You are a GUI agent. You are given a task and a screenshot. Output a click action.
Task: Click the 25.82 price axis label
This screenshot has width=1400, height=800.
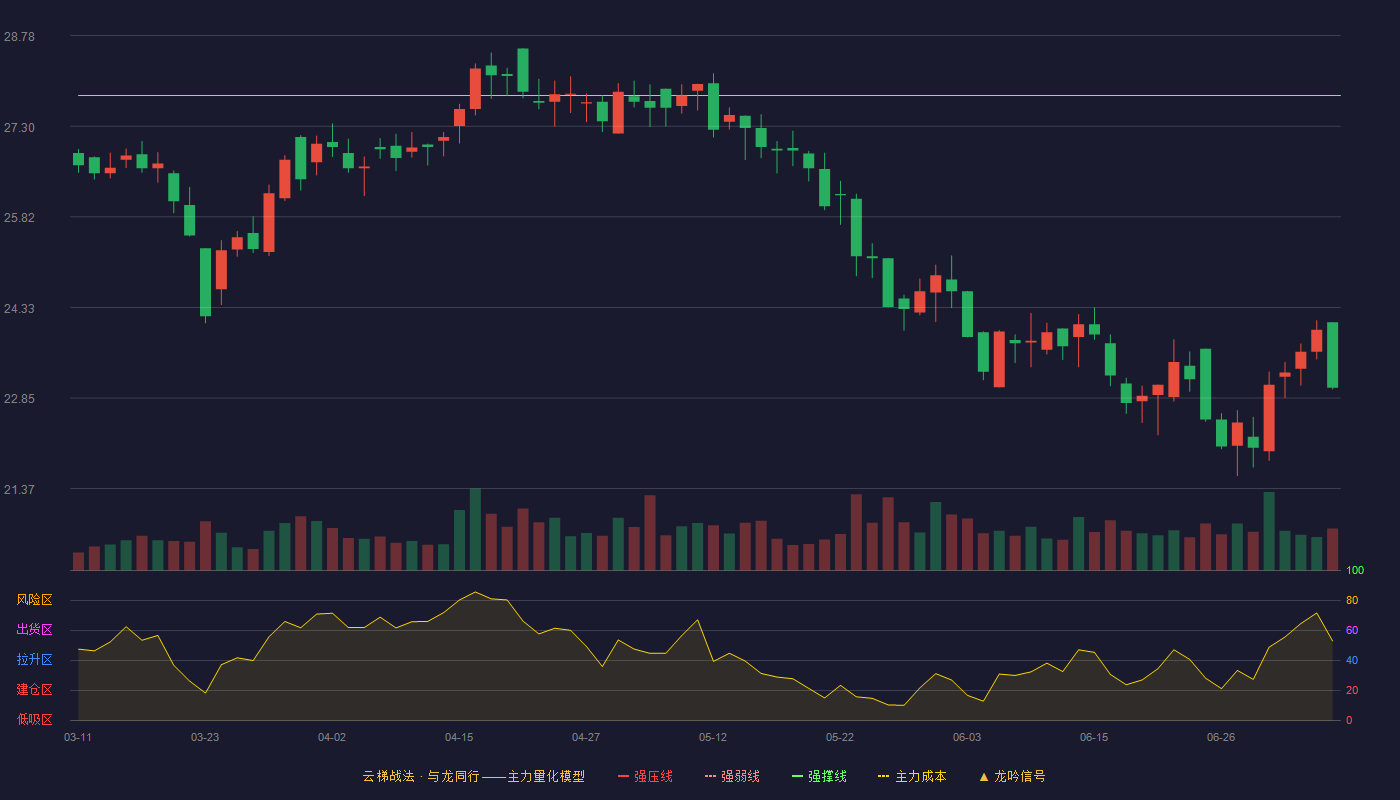(19, 218)
